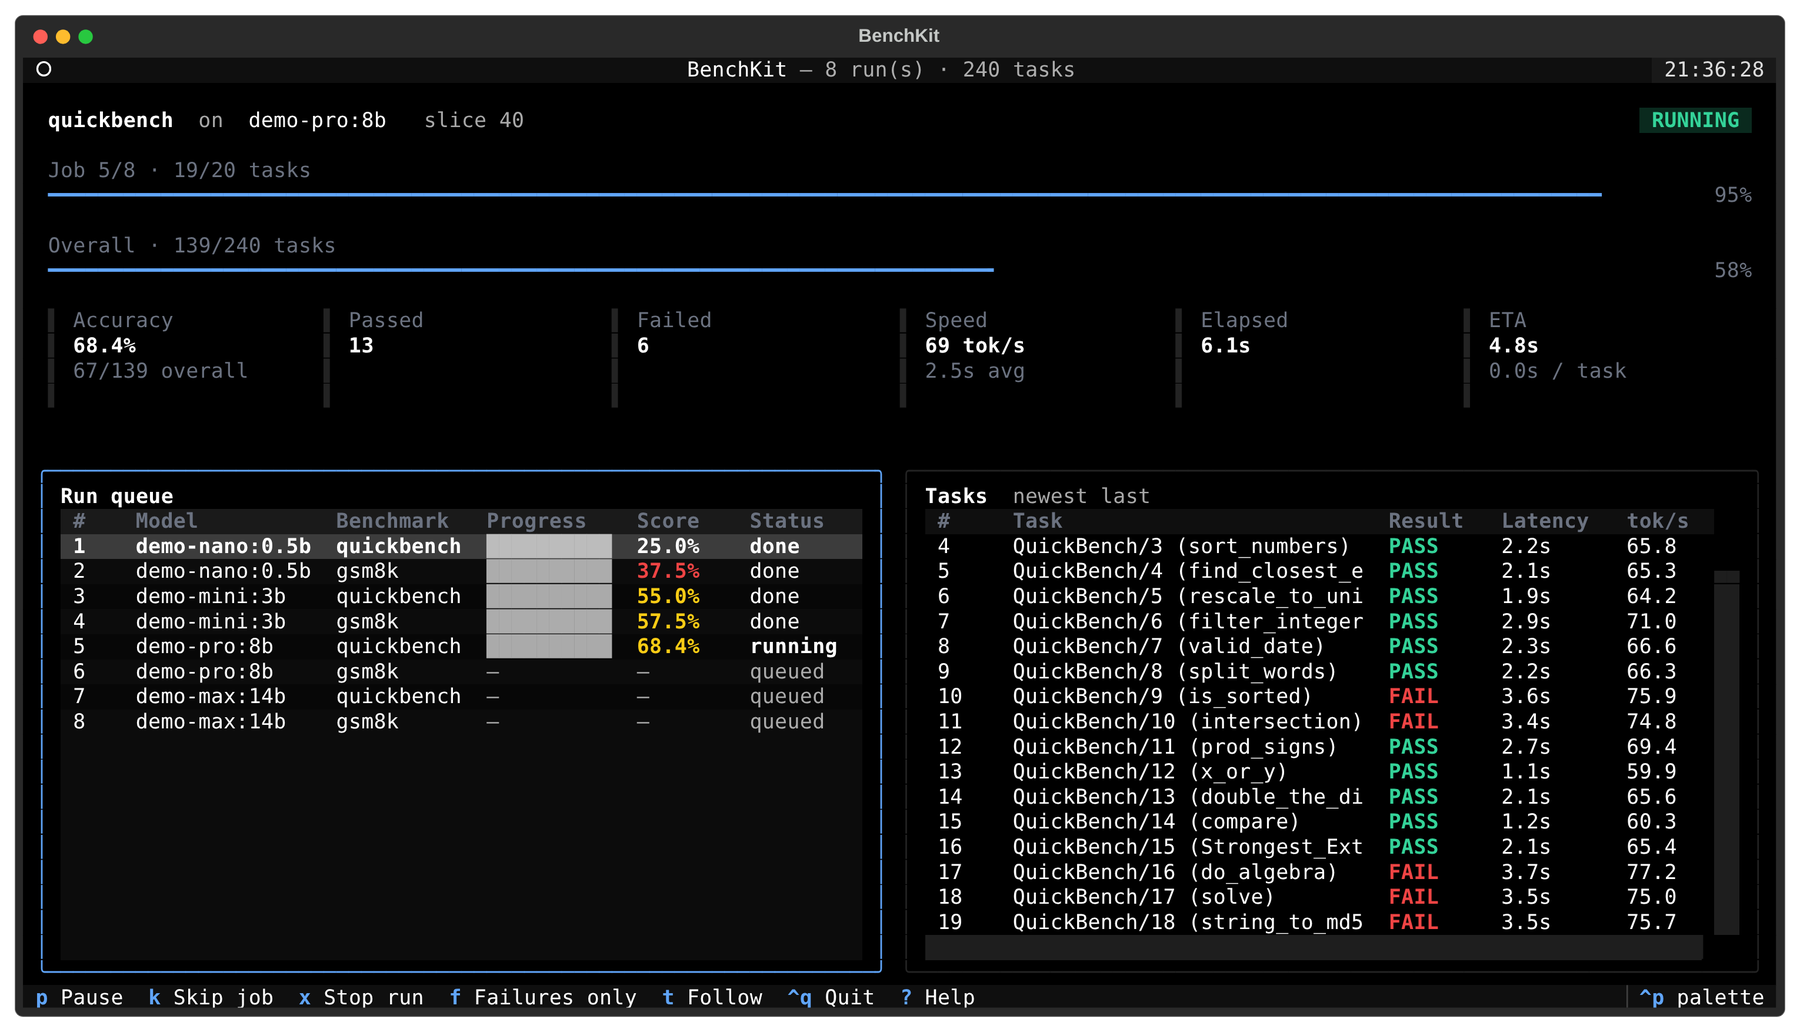Click the Progress column header
Viewport: 1800px width, 1032px height.
tap(536, 521)
